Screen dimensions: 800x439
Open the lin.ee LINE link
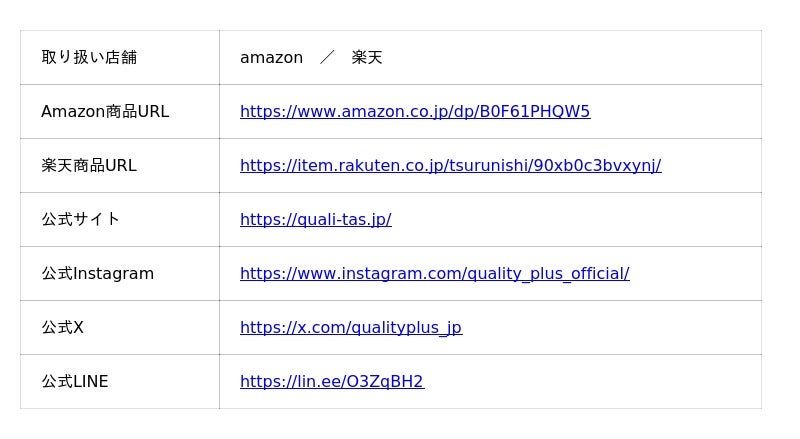[x=331, y=382]
